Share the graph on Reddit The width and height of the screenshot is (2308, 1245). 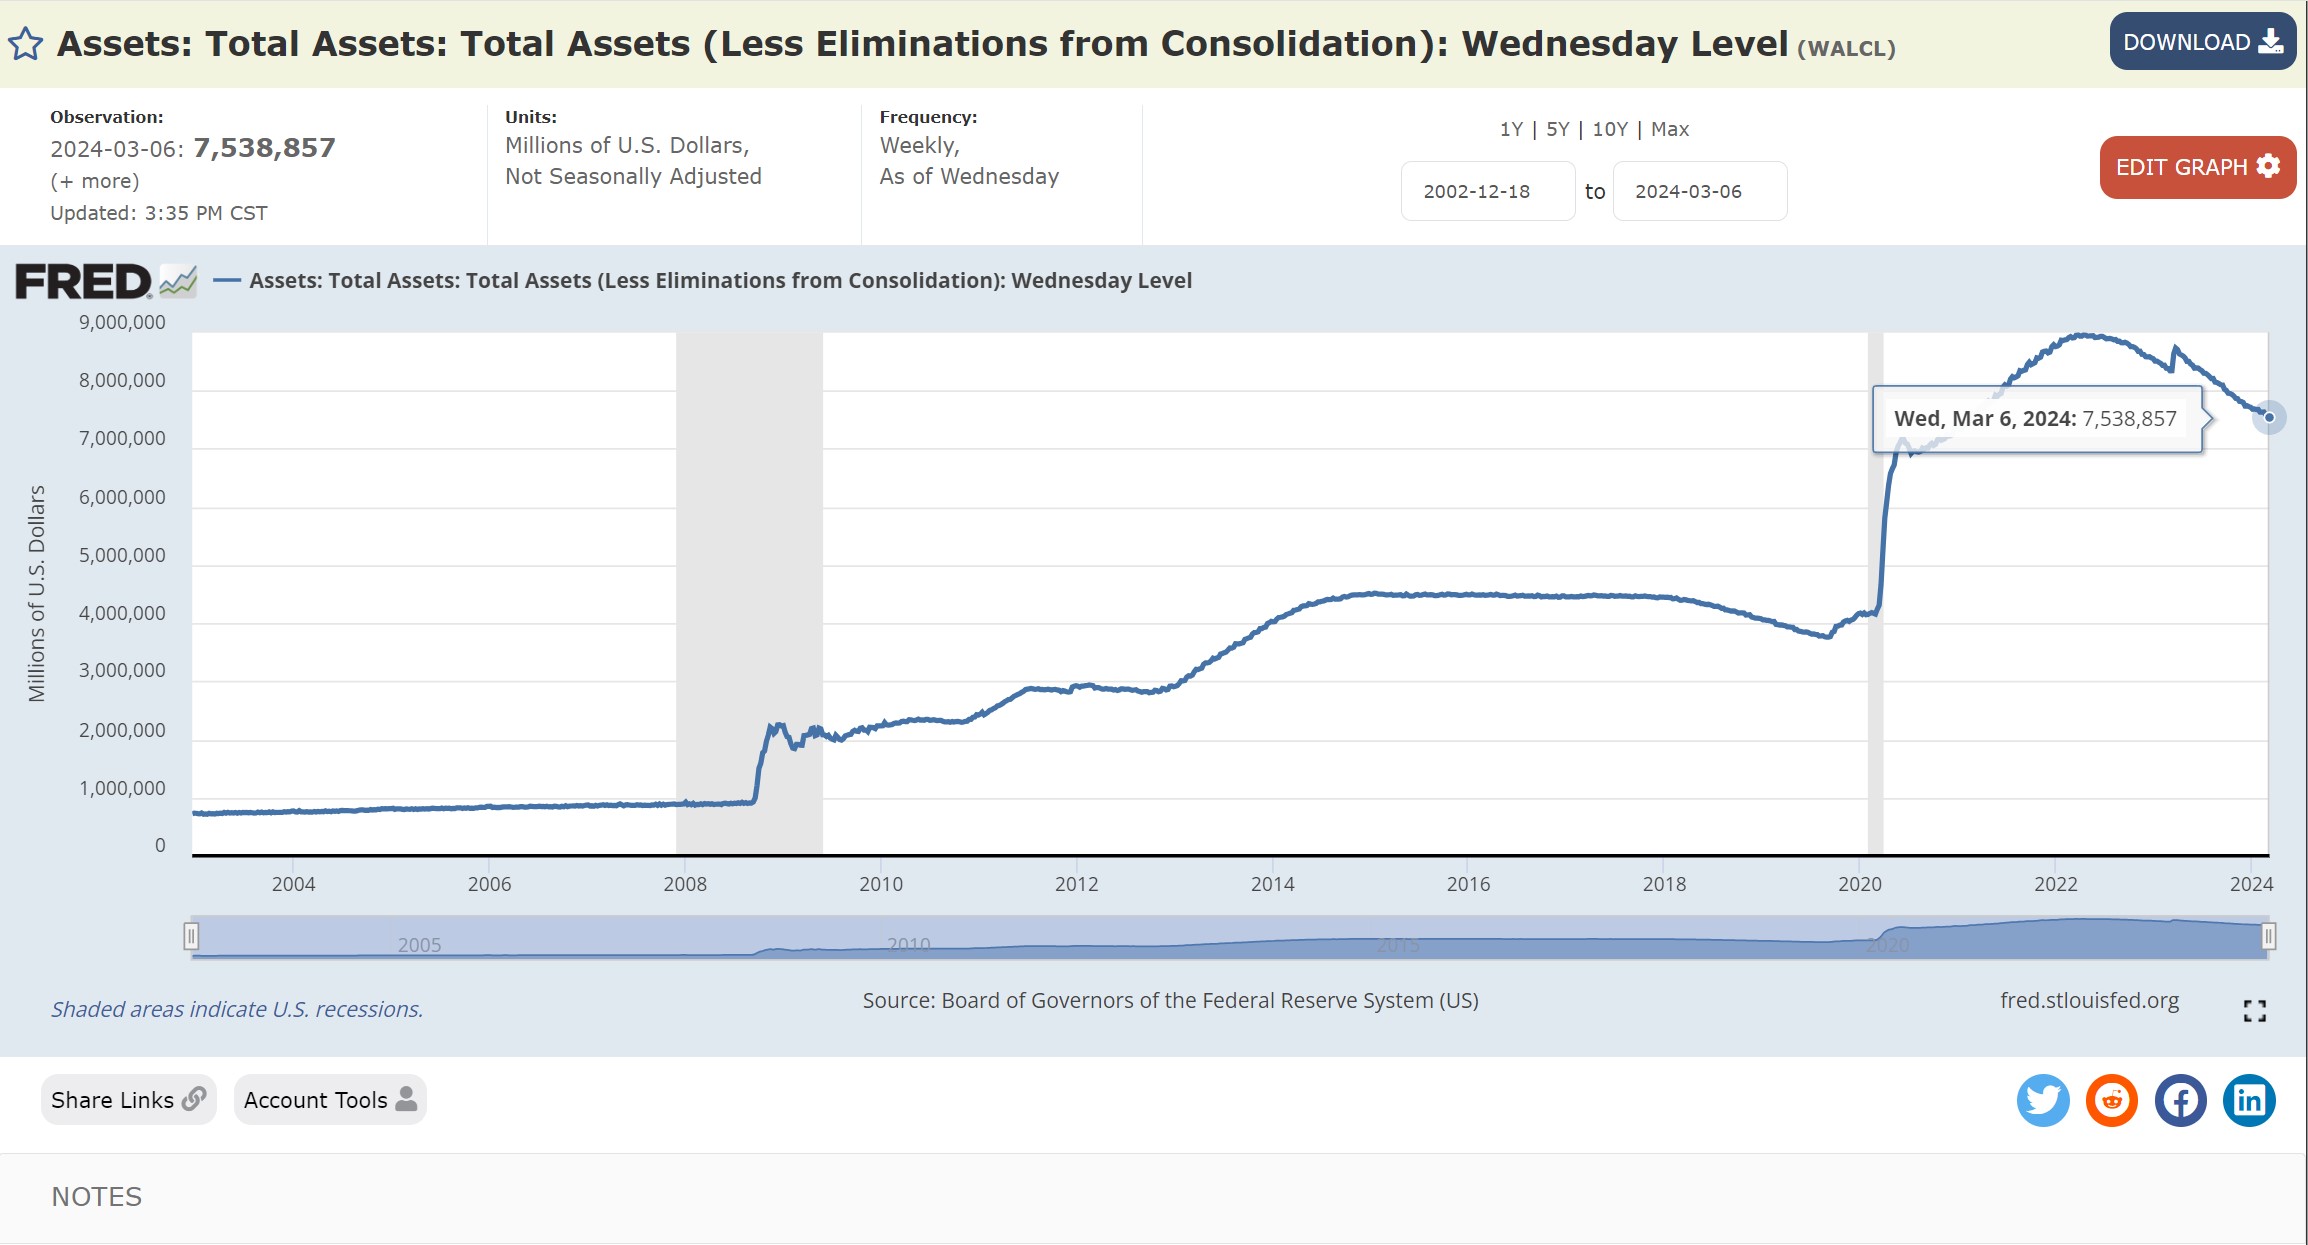pyautogui.click(x=2112, y=1101)
